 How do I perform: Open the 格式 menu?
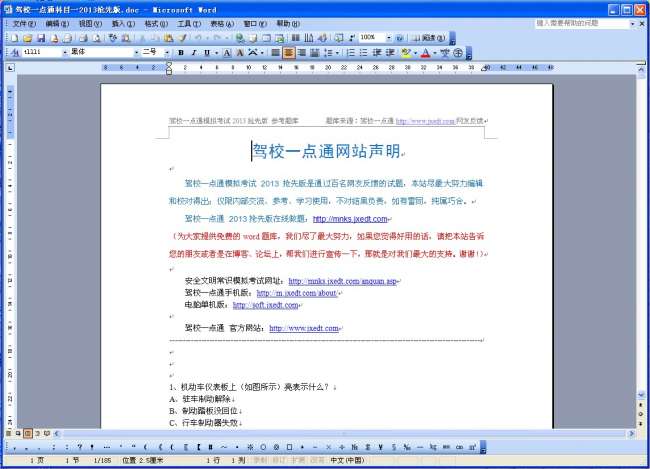coord(156,24)
